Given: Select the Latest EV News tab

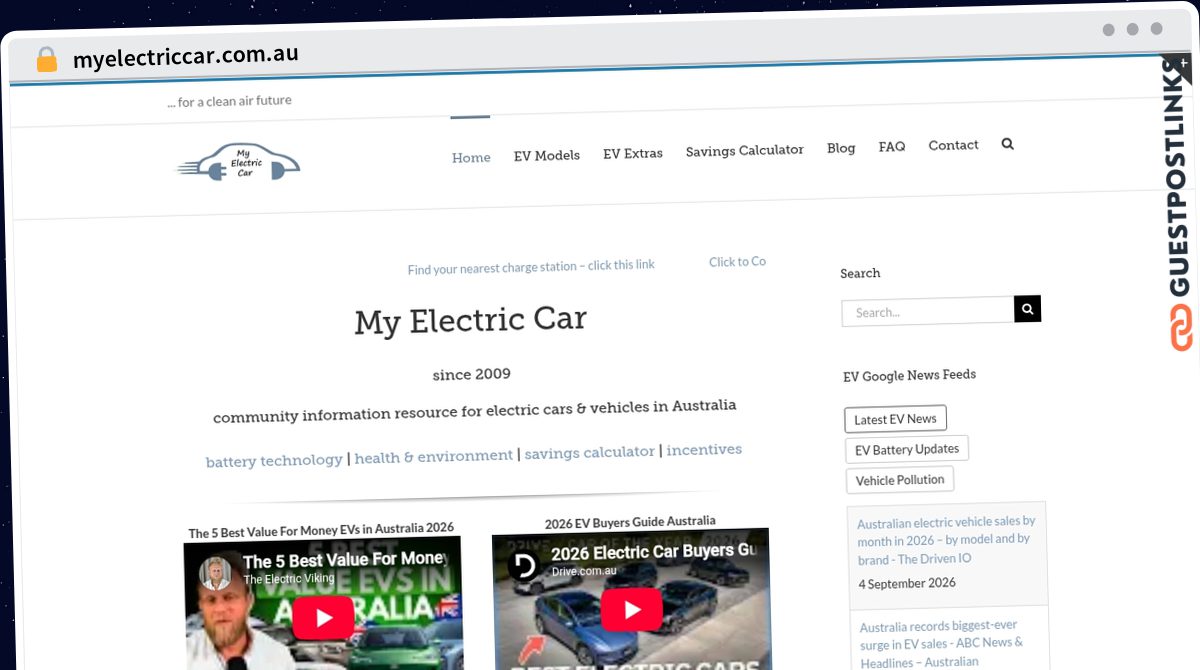Looking at the screenshot, I should pos(895,419).
